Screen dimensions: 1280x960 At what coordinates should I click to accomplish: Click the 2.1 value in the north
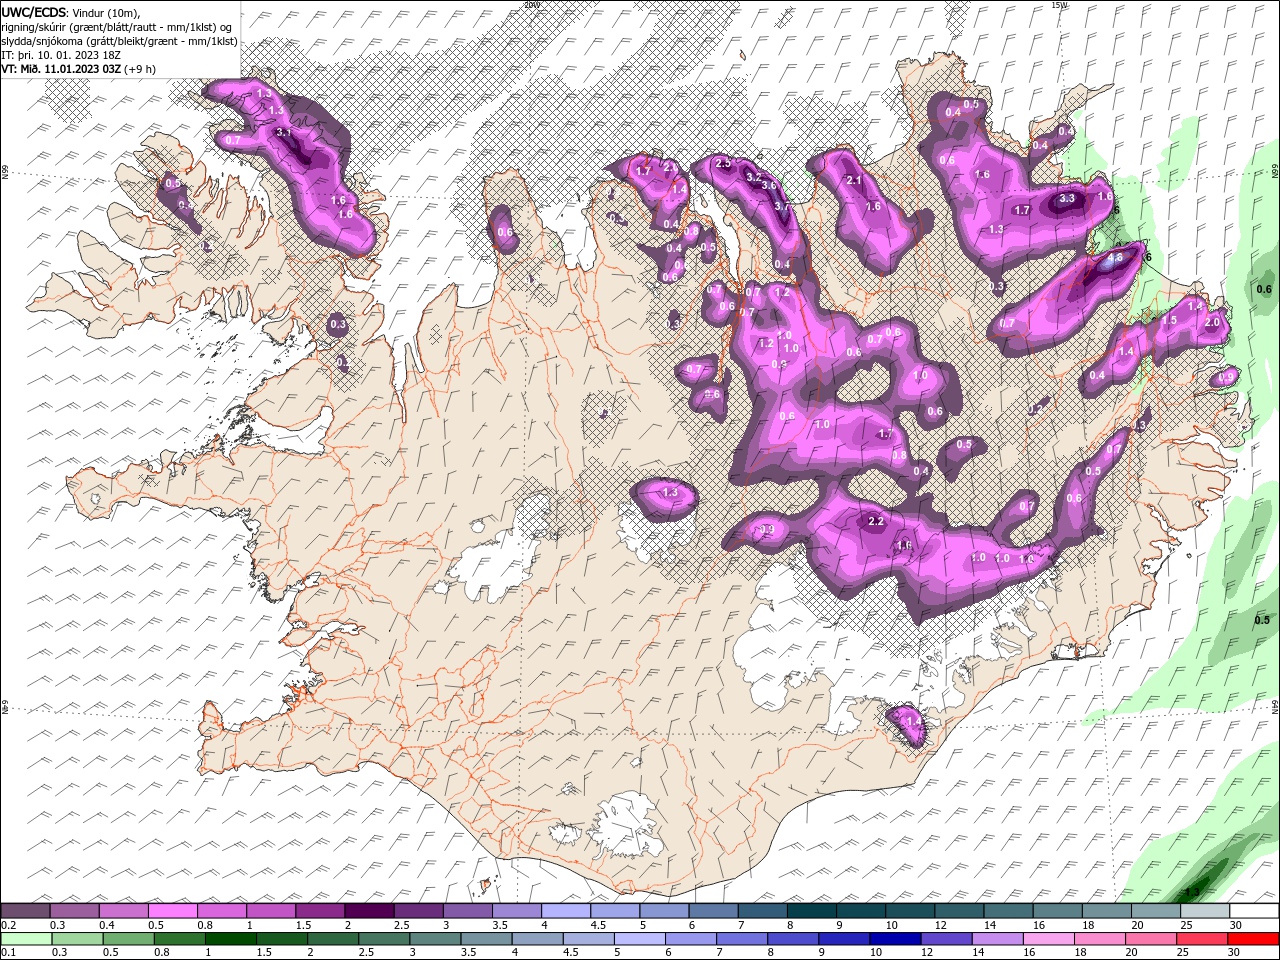[x=855, y=180]
